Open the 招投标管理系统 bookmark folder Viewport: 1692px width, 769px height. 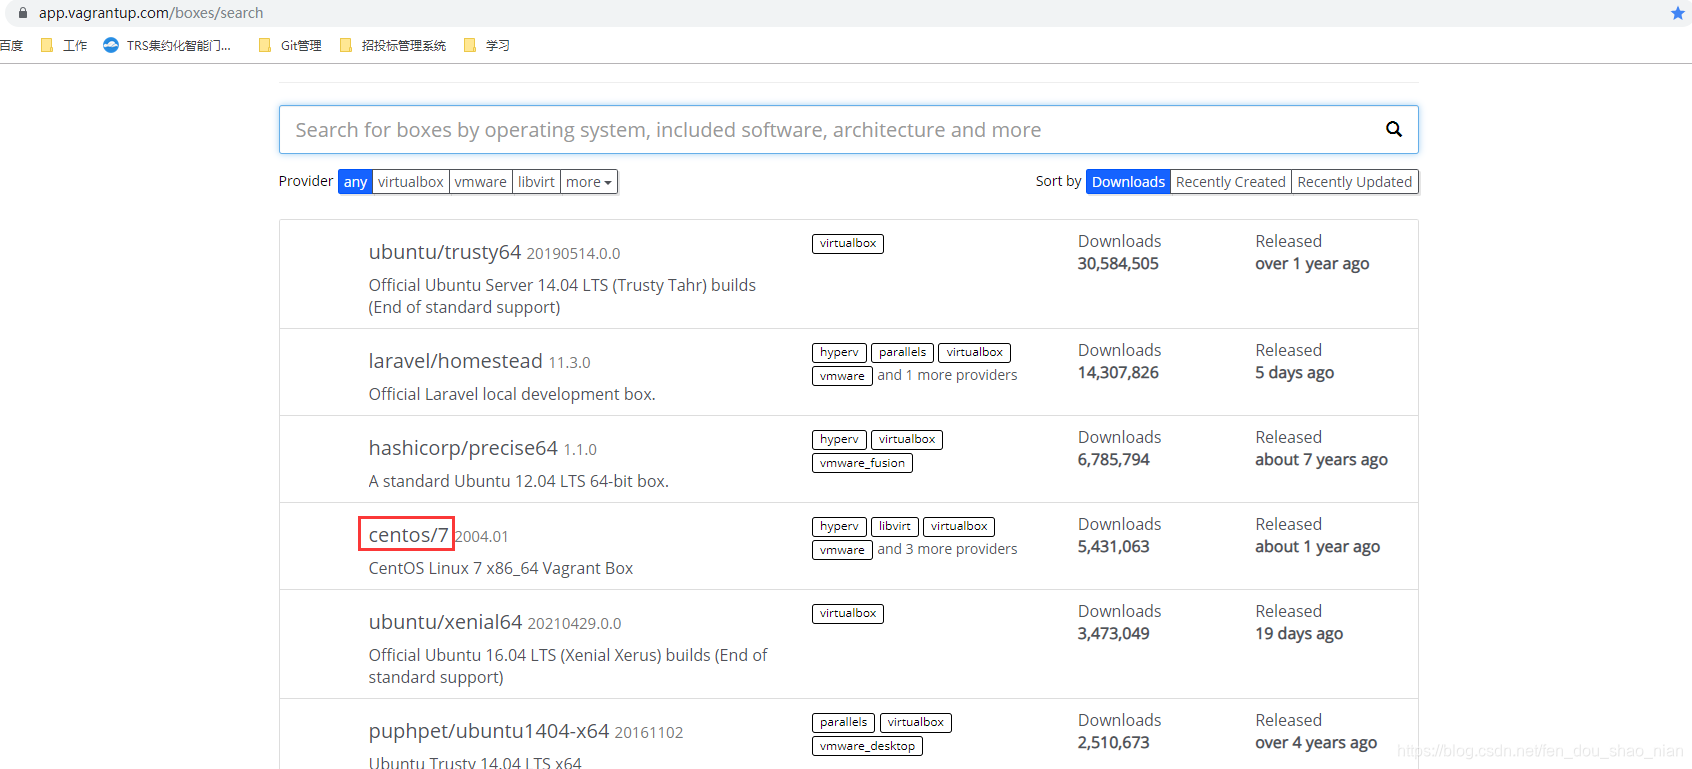pyautogui.click(x=393, y=45)
